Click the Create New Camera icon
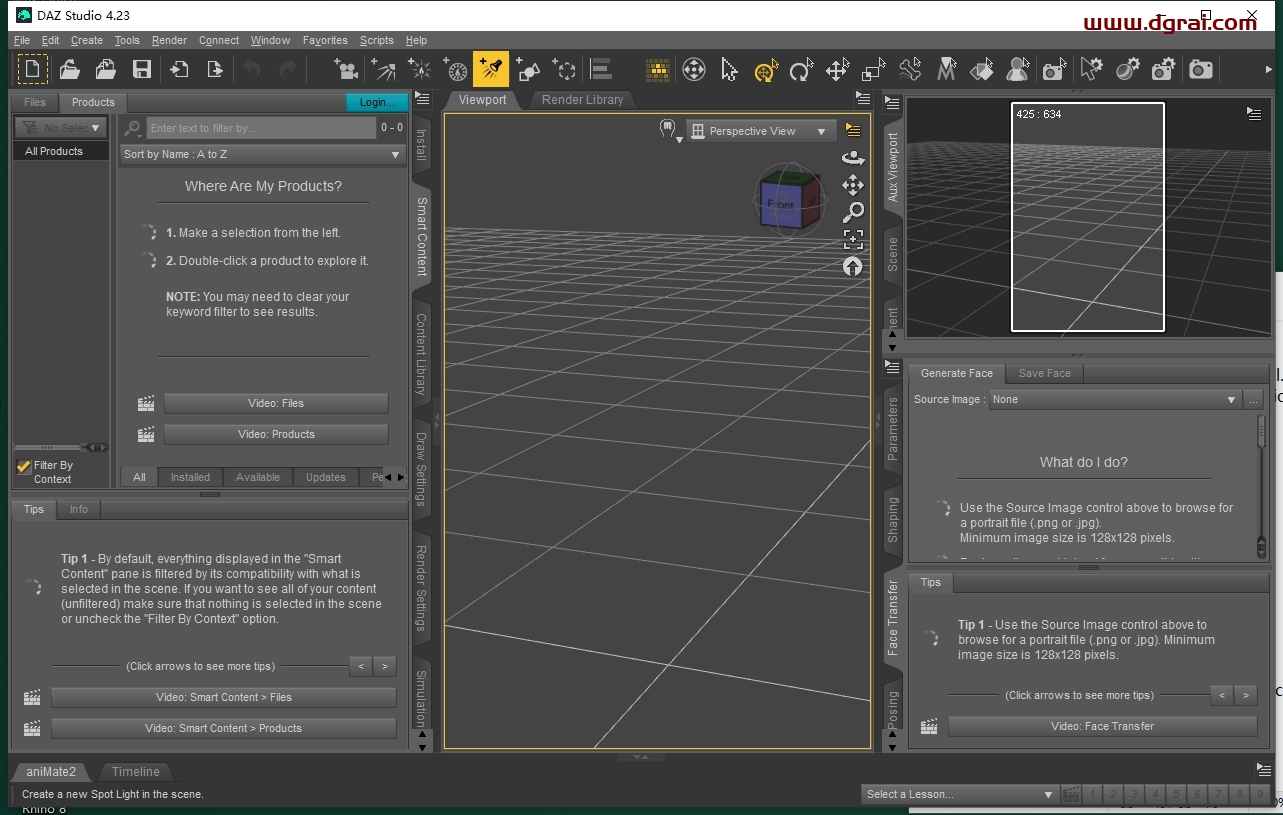Image resolution: width=1283 pixels, height=815 pixels. coord(346,69)
